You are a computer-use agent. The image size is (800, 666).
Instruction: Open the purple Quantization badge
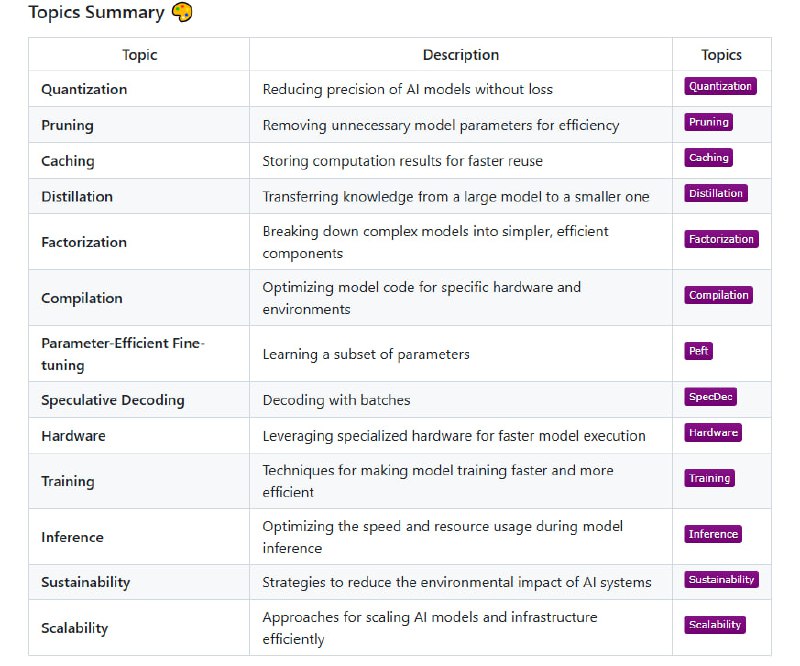click(x=720, y=87)
